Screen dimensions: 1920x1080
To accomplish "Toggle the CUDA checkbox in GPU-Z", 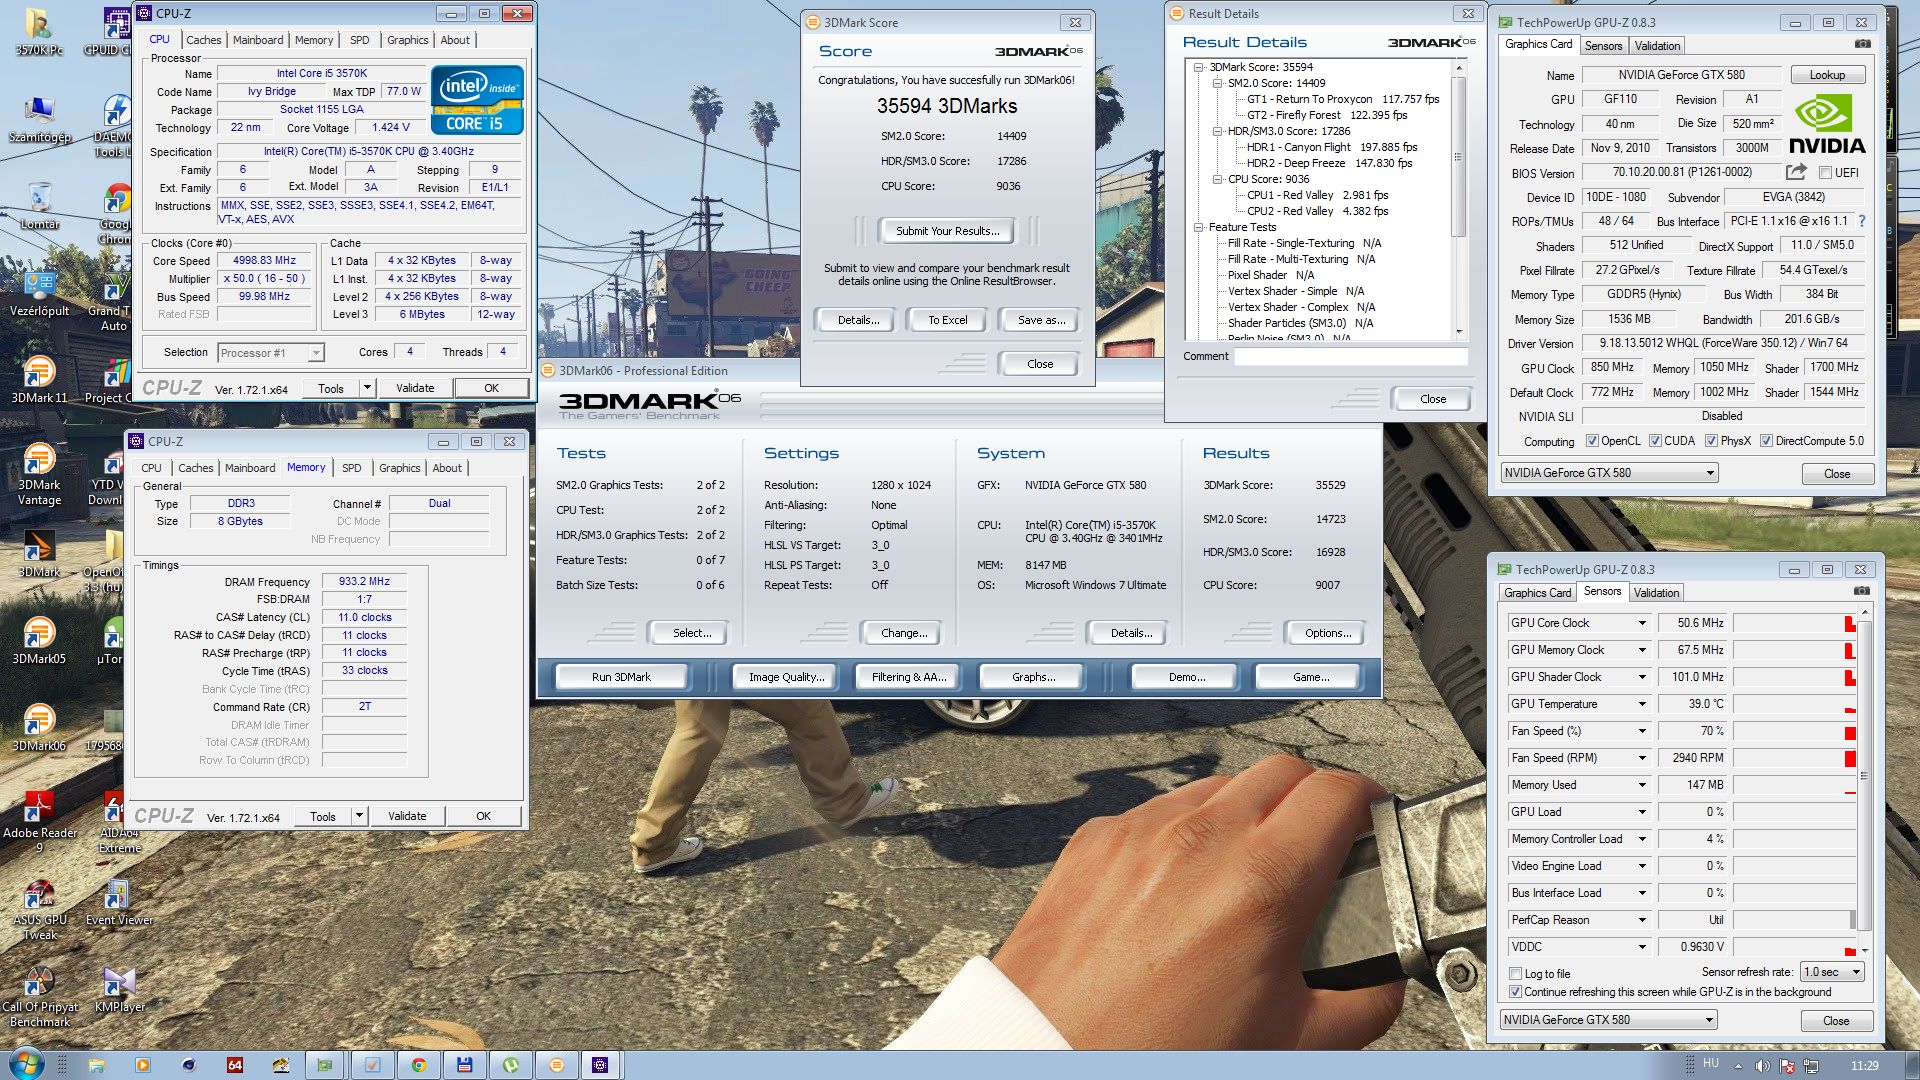I will (x=1655, y=441).
